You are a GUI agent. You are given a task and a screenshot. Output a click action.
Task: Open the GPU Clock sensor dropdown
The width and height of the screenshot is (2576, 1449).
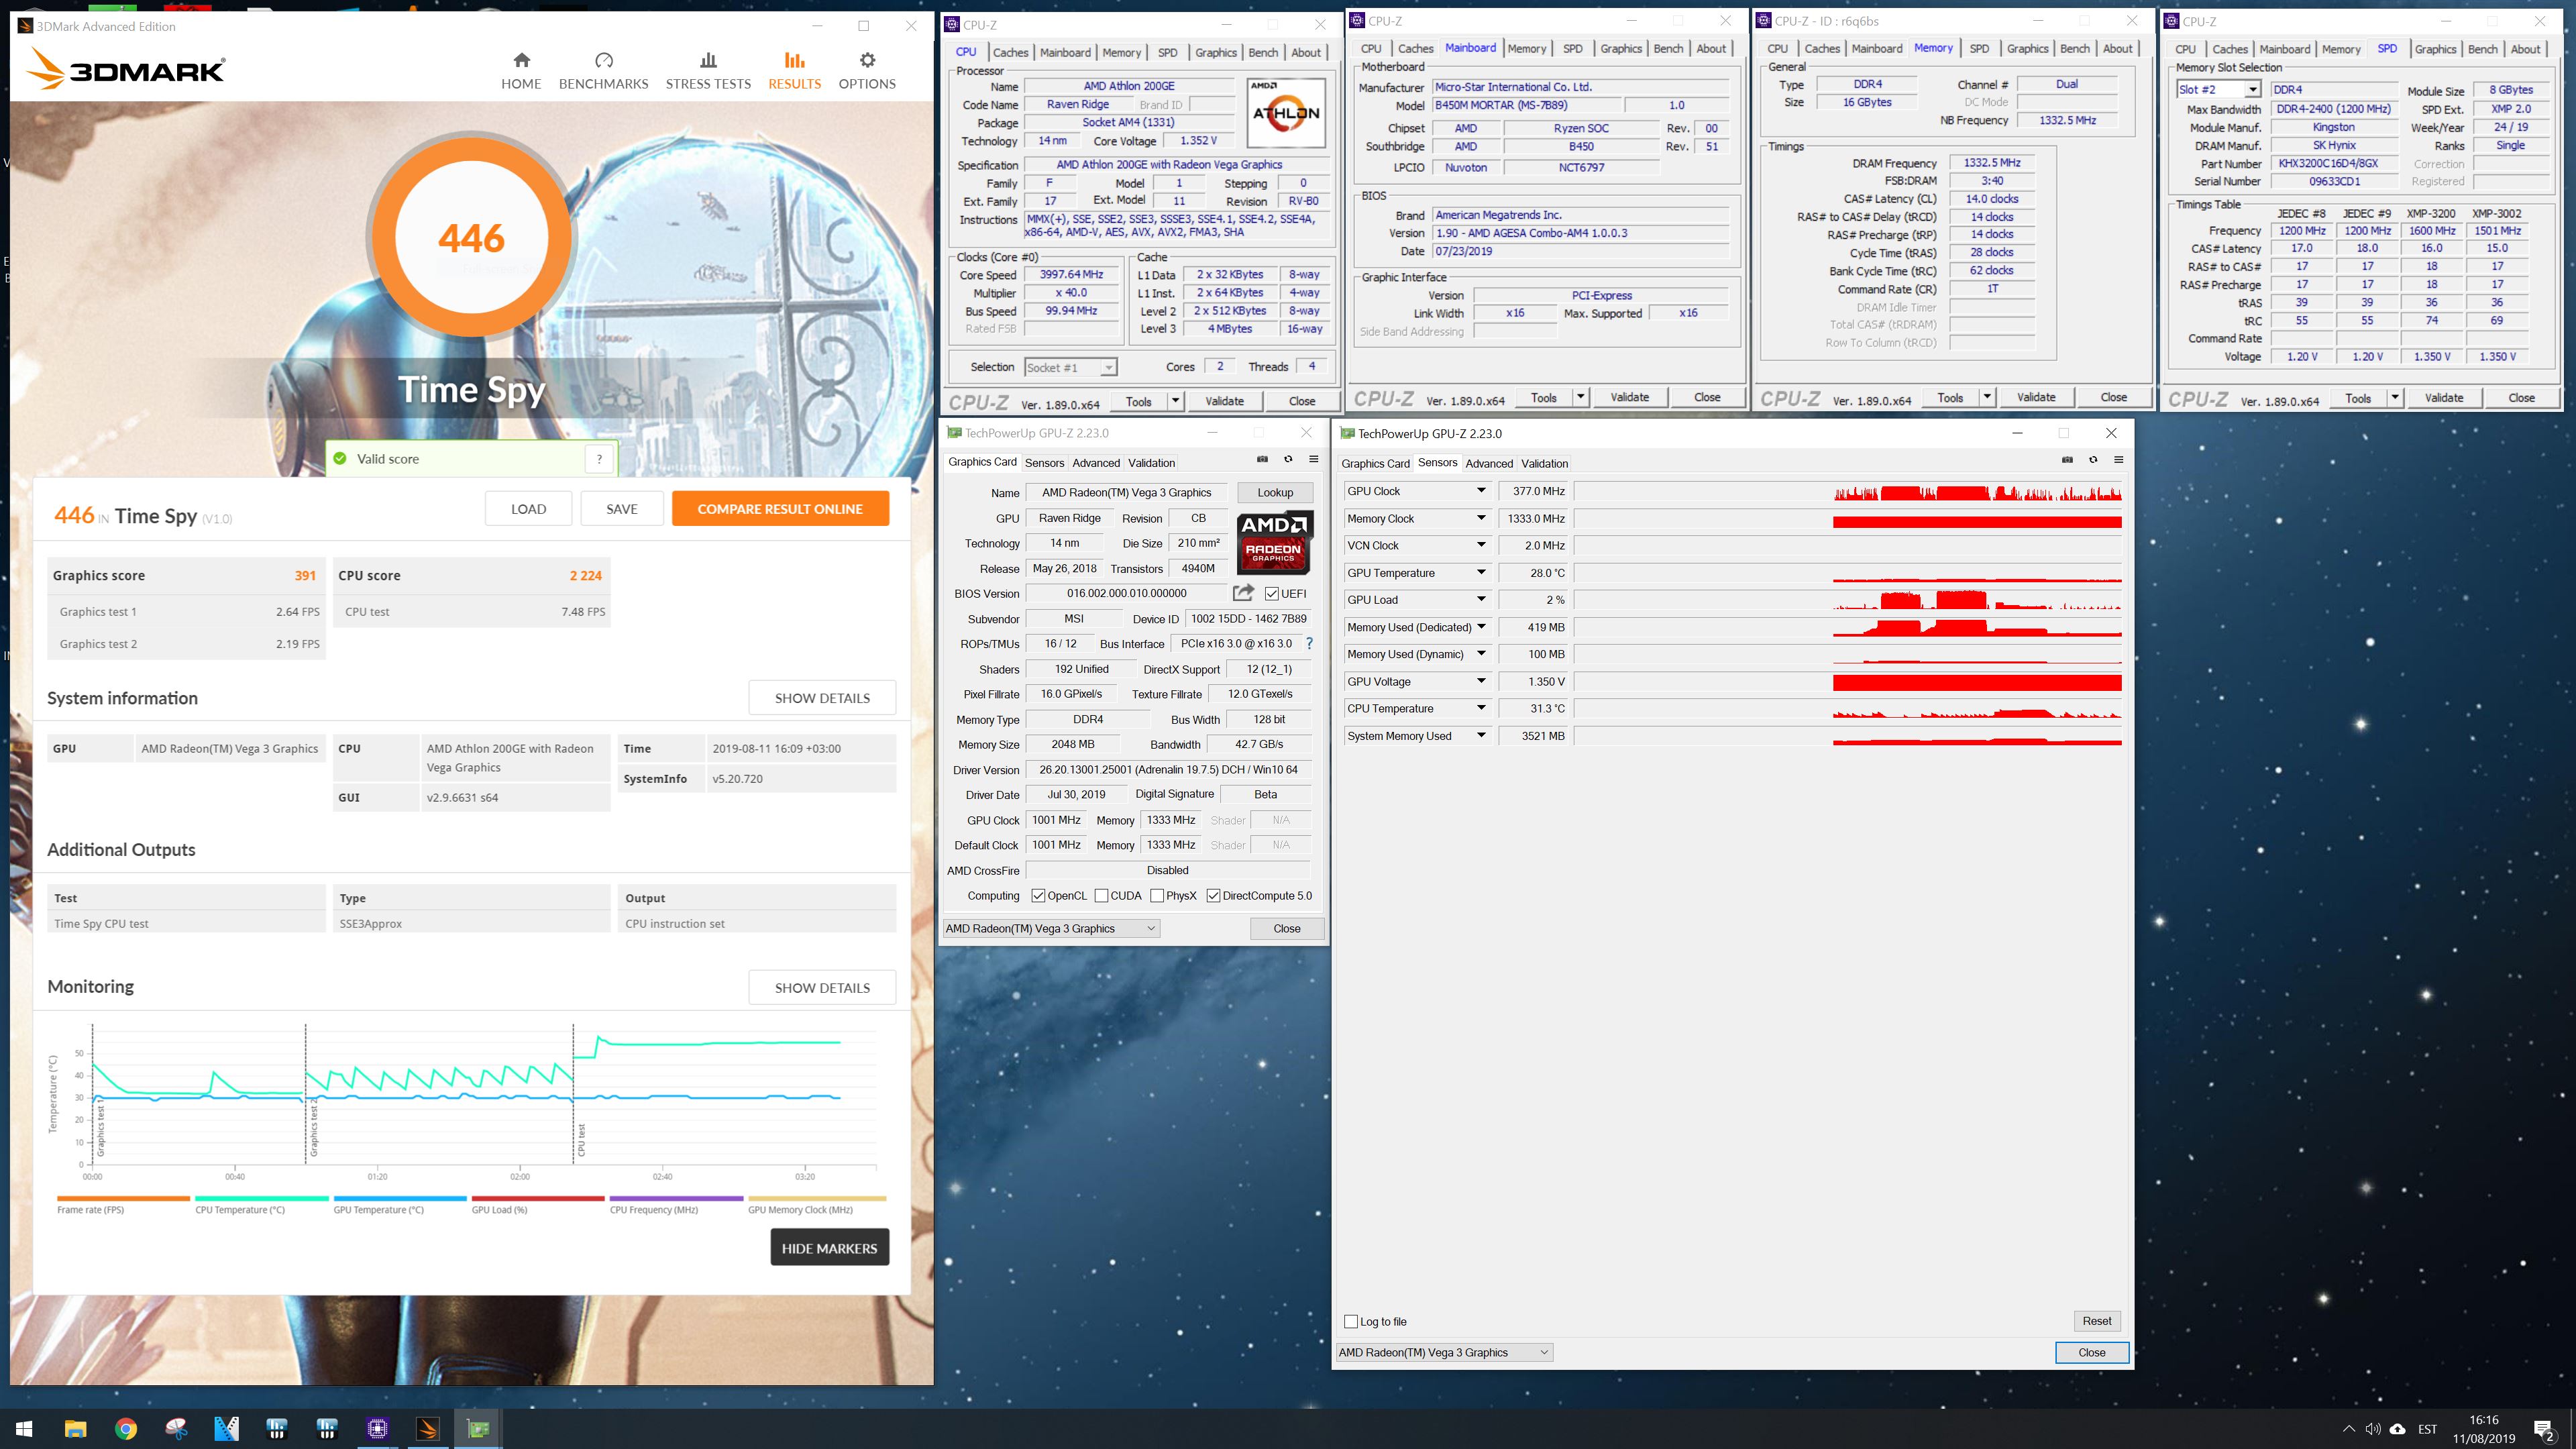(1481, 491)
